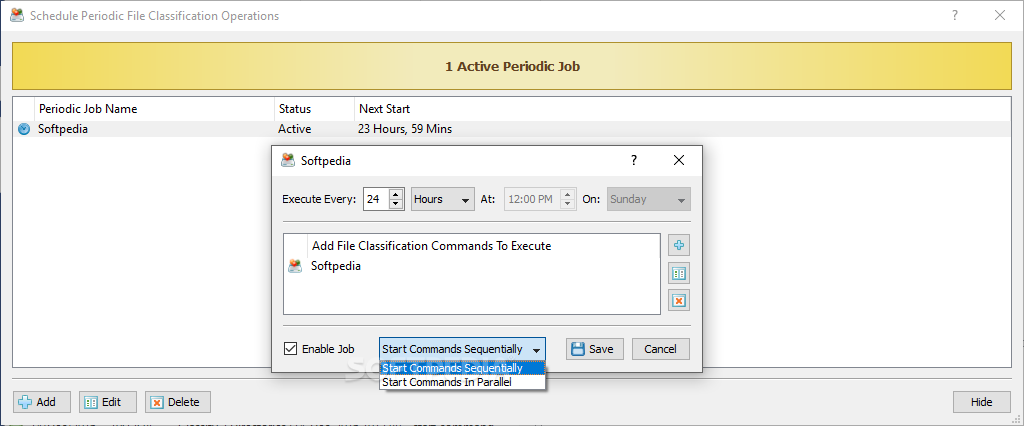This screenshot has width=1024, height=426.
Task: Save the periodic job settings
Action: [594, 349]
